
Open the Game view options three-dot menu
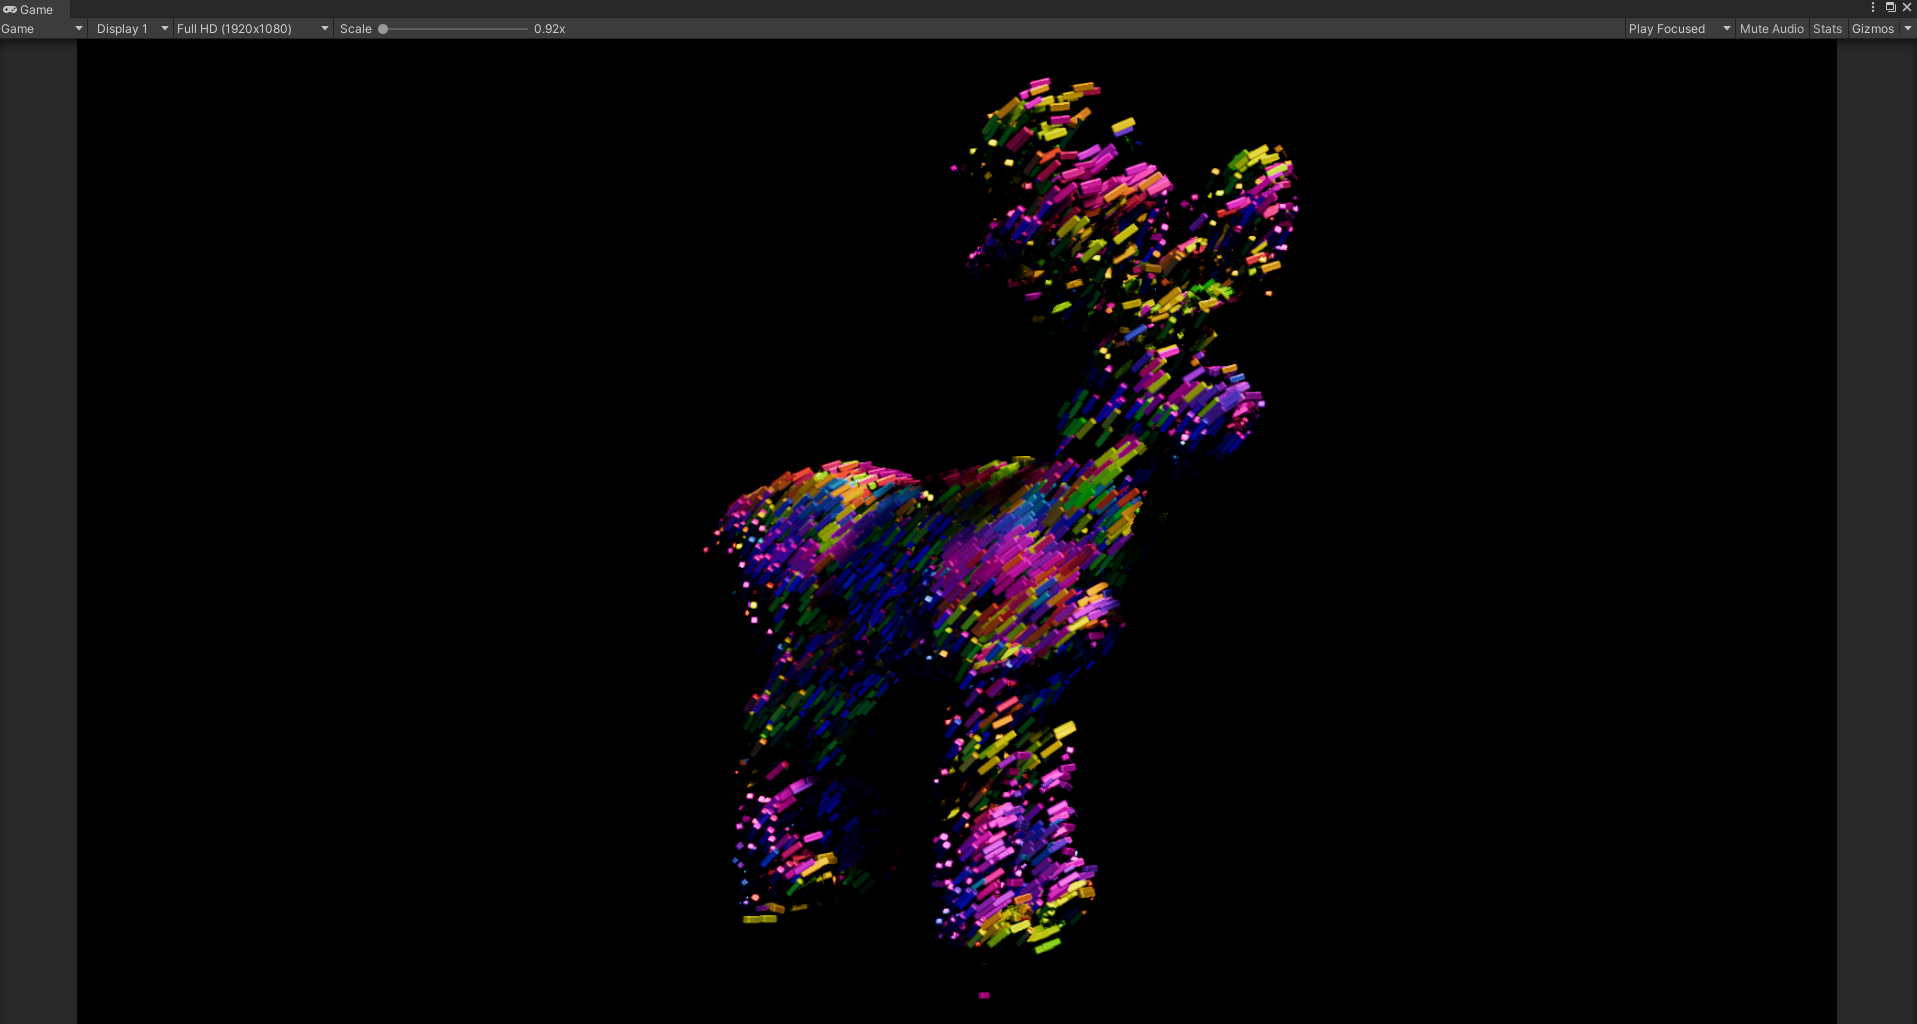pyautogui.click(x=1872, y=7)
